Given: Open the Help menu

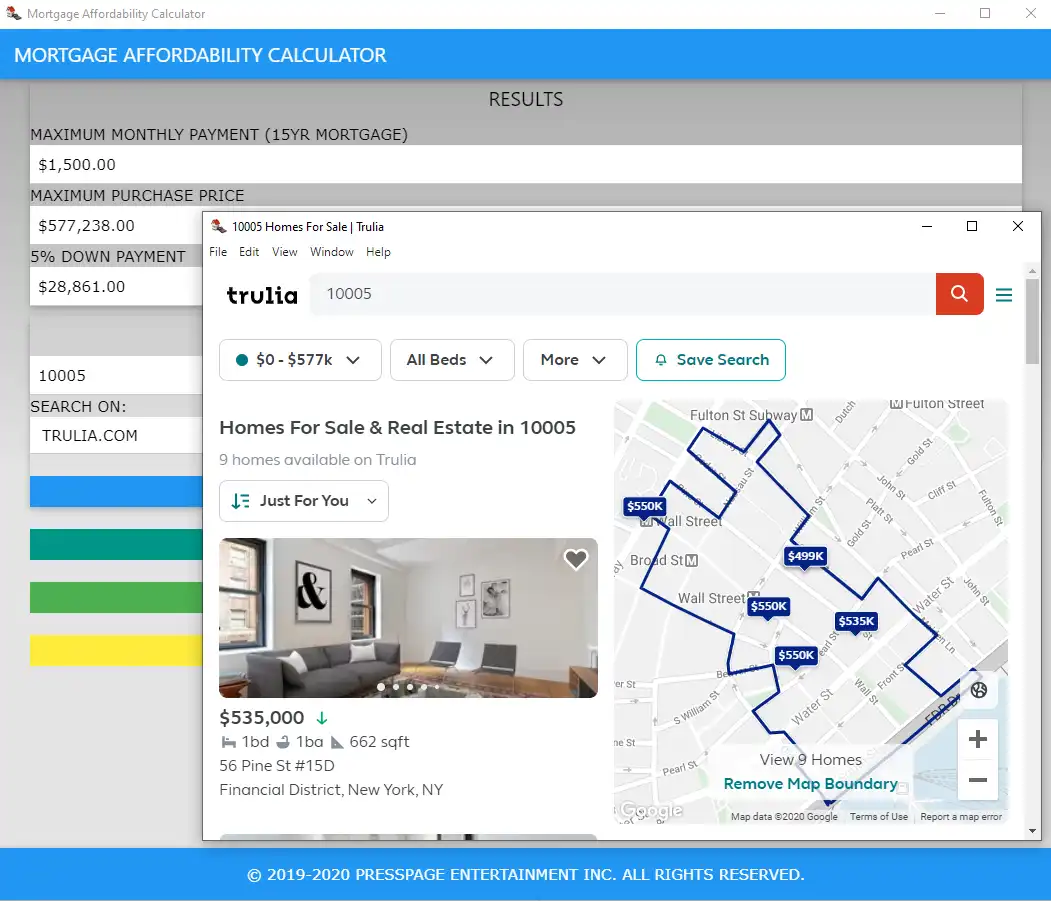Looking at the screenshot, I should pyautogui.click(x=378, y=252).
